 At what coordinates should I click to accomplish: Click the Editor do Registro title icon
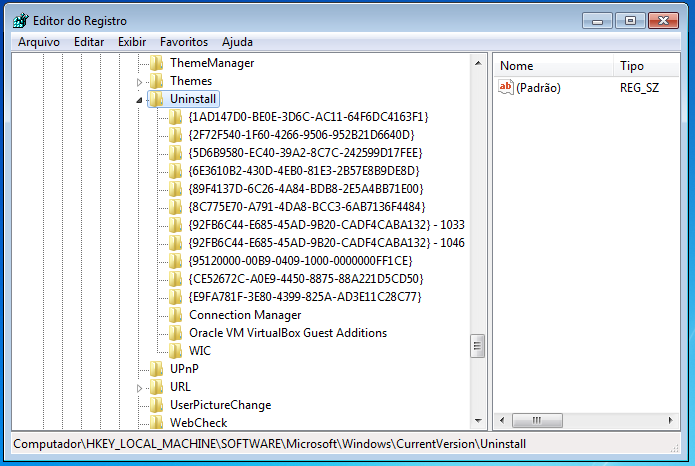tap(21, 20)
